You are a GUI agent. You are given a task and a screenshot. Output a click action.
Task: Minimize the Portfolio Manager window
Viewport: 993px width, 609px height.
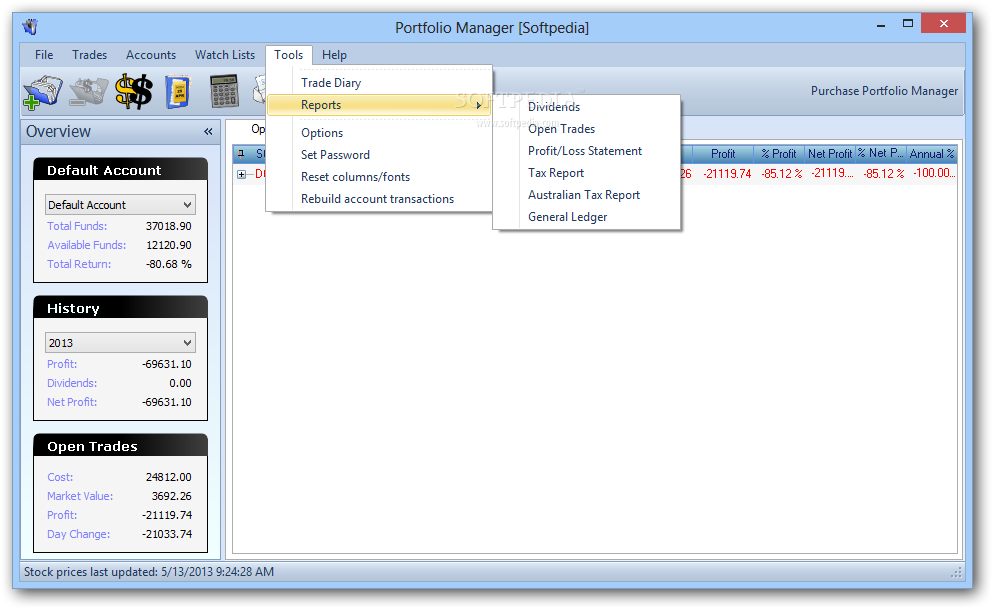pyautogui.click(x=881, y=25)
